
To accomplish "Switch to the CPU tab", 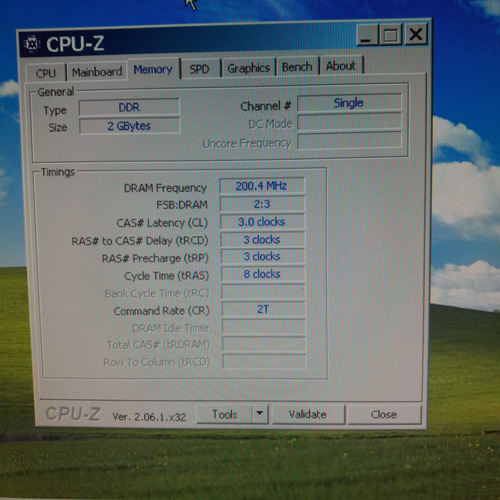I will coord(46,73).
